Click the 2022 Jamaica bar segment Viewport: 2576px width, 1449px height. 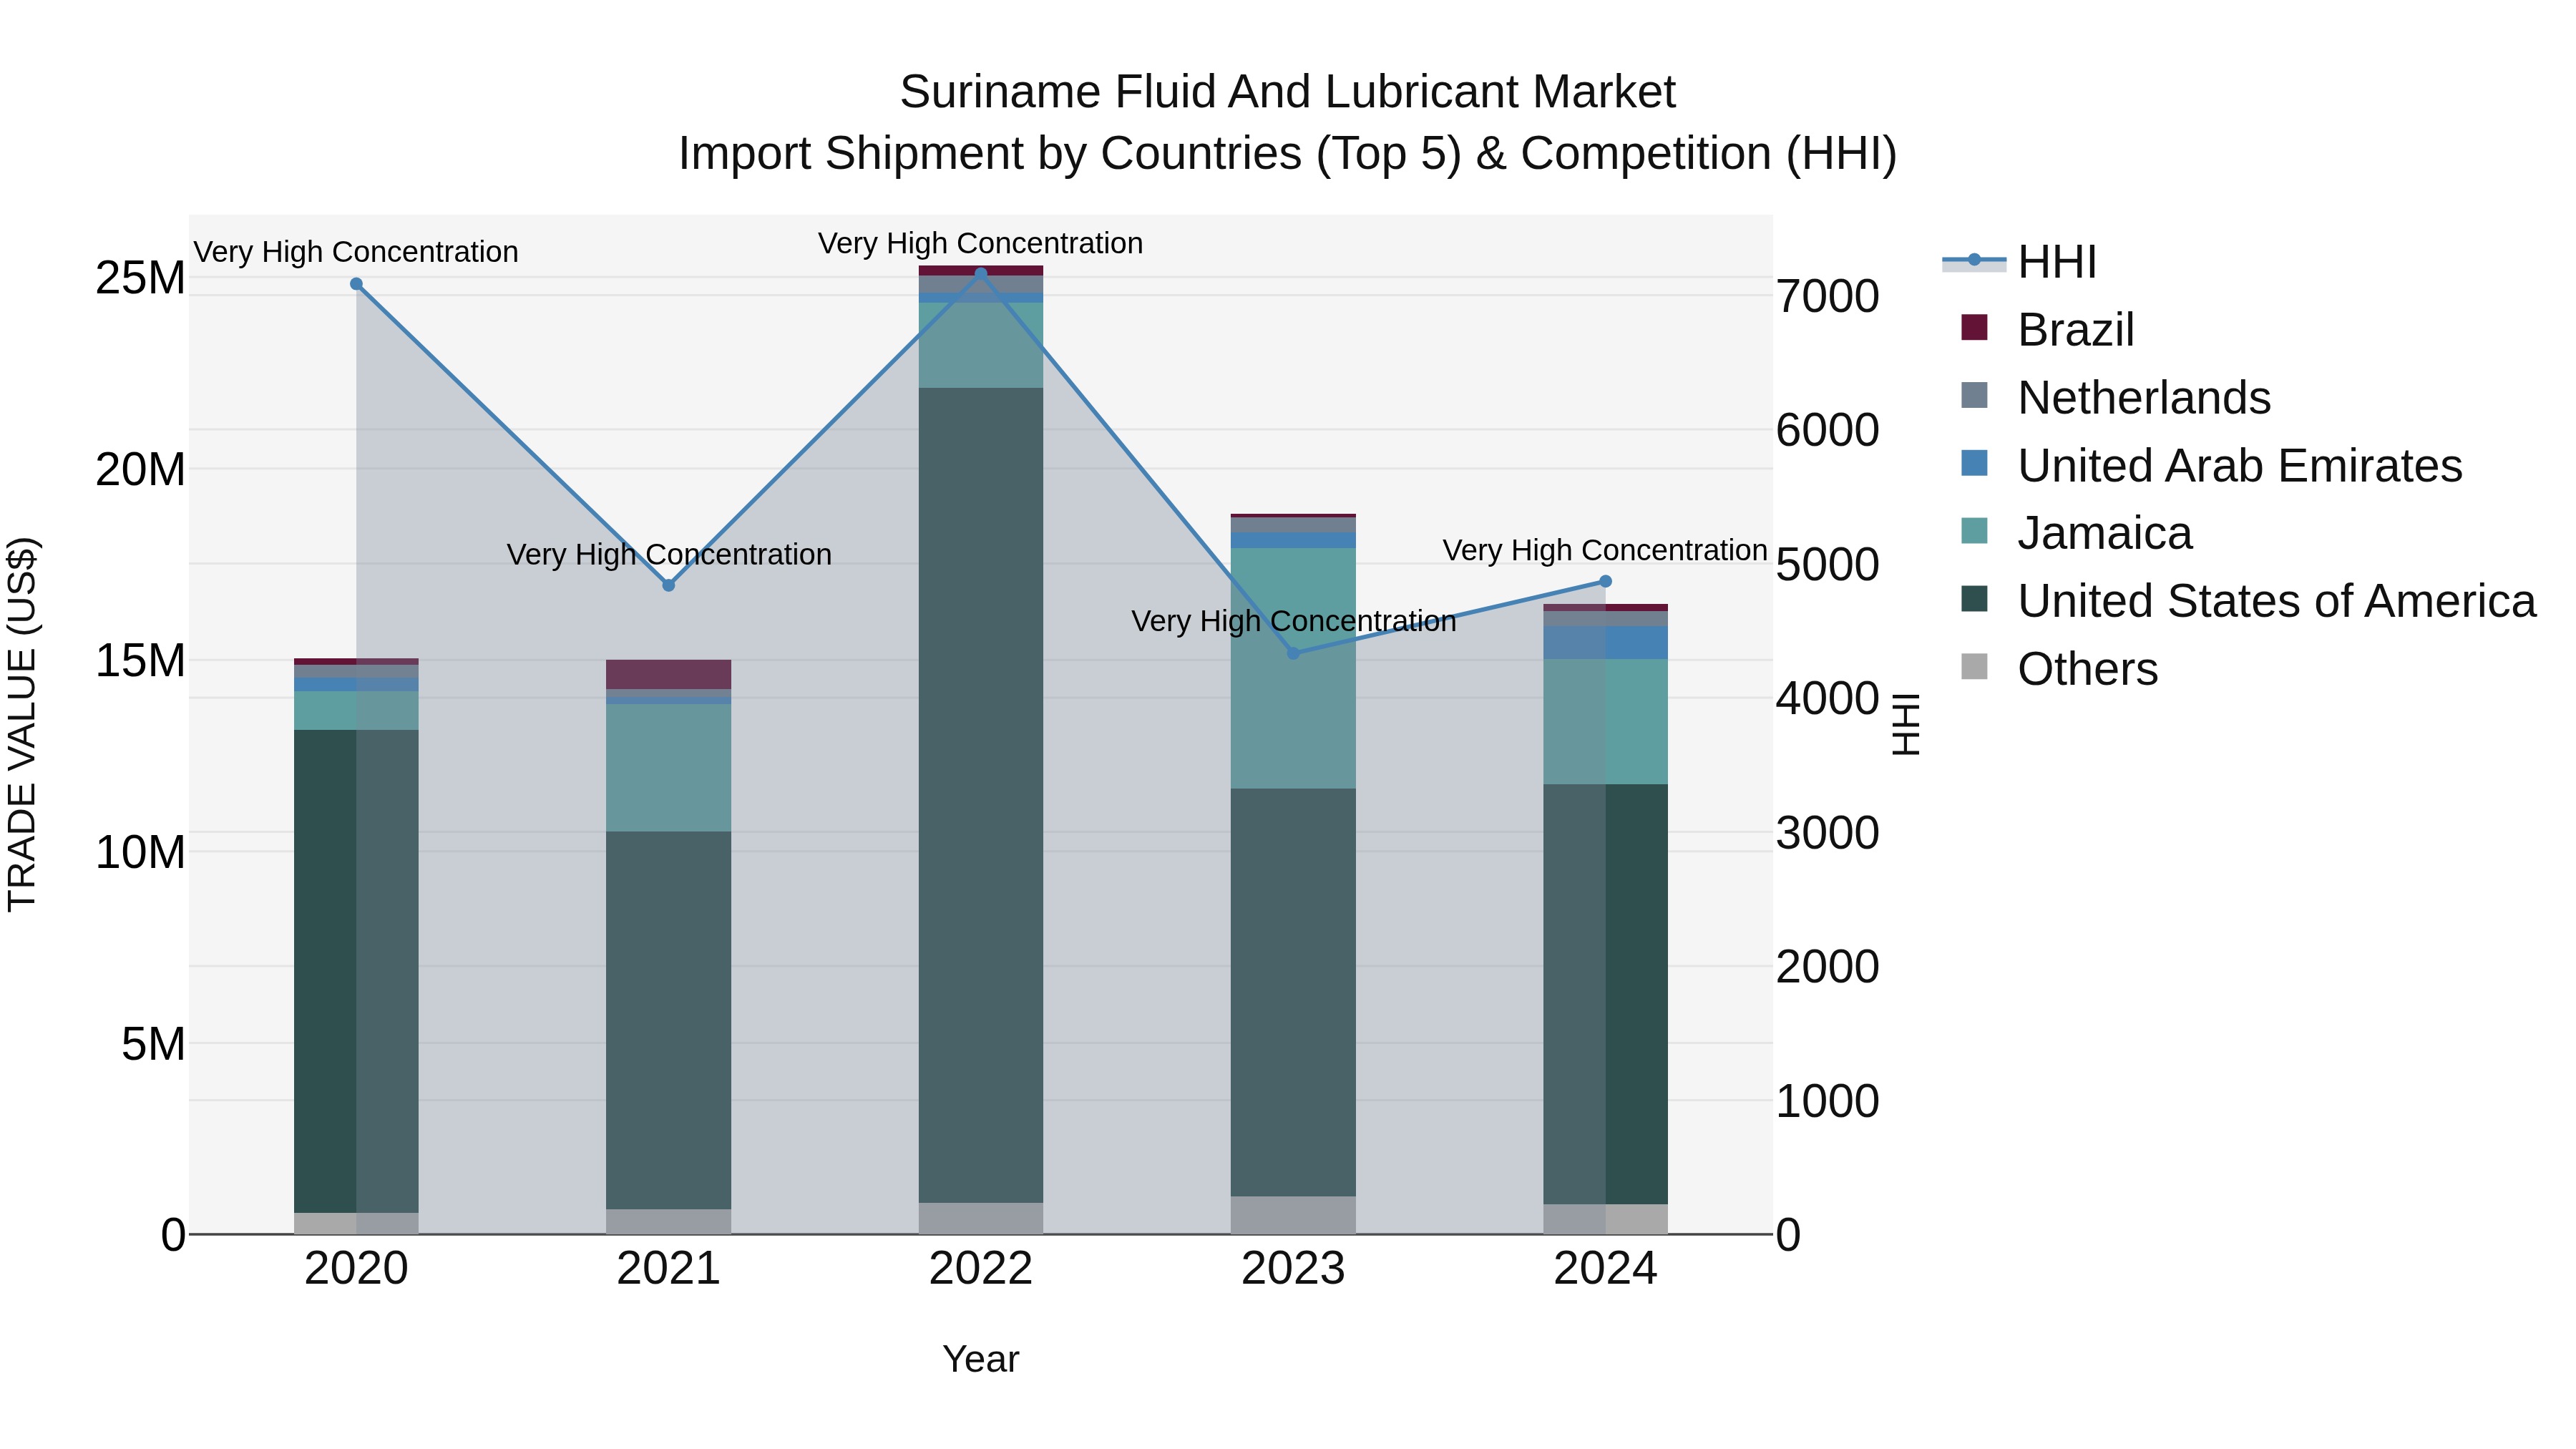click(x=981, y=345)
